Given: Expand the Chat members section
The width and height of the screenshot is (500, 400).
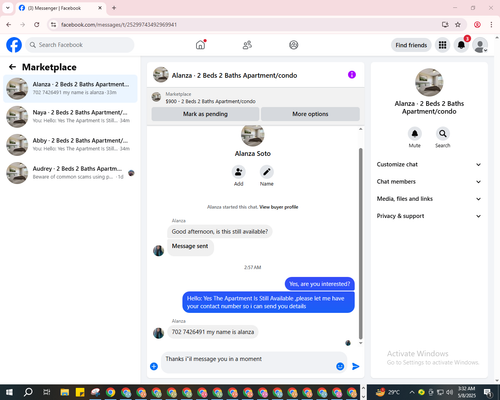Looking at the screenshot, I should pos(429,182).
